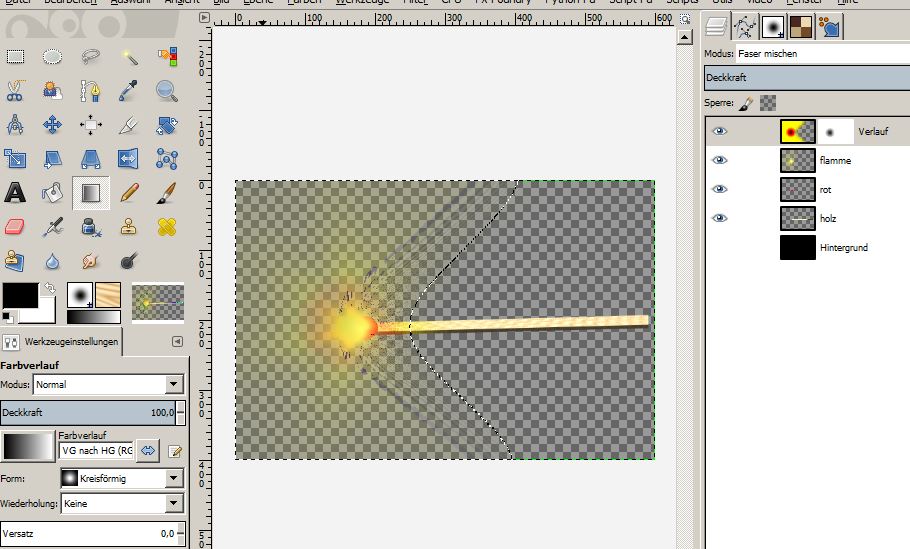Toggle the lock alpha channel checkerboard icon
The height and width of the screenshot is (549, 910).
point(768,103)
